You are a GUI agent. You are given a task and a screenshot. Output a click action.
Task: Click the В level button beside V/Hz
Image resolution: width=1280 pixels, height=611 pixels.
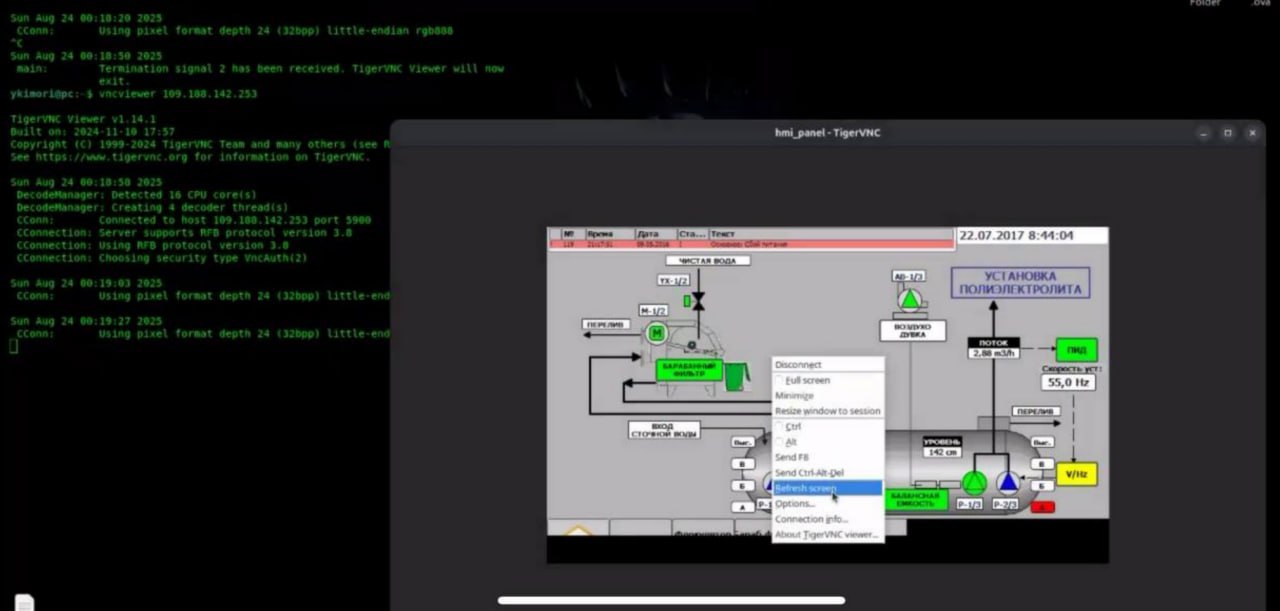tap(1043, 464)
